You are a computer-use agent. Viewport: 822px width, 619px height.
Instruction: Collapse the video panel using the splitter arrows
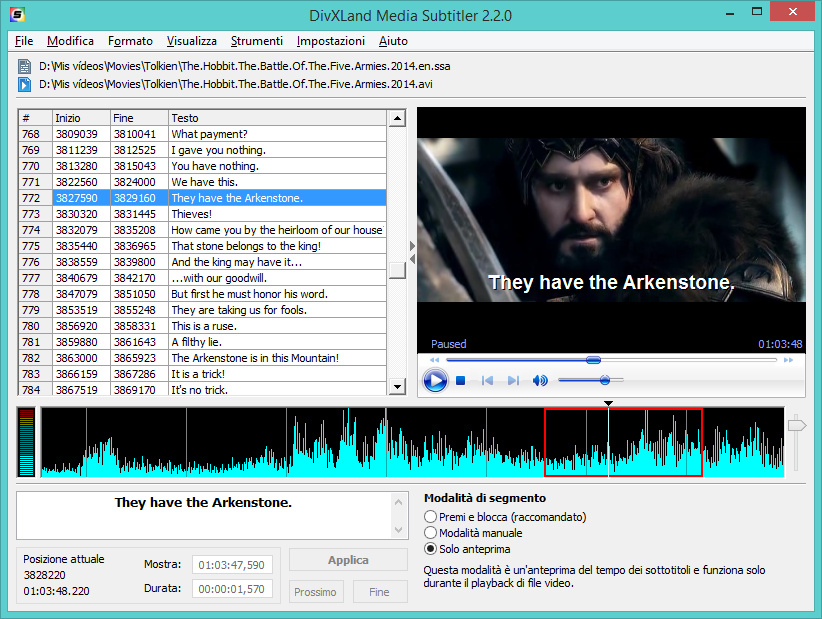point(412,246)
